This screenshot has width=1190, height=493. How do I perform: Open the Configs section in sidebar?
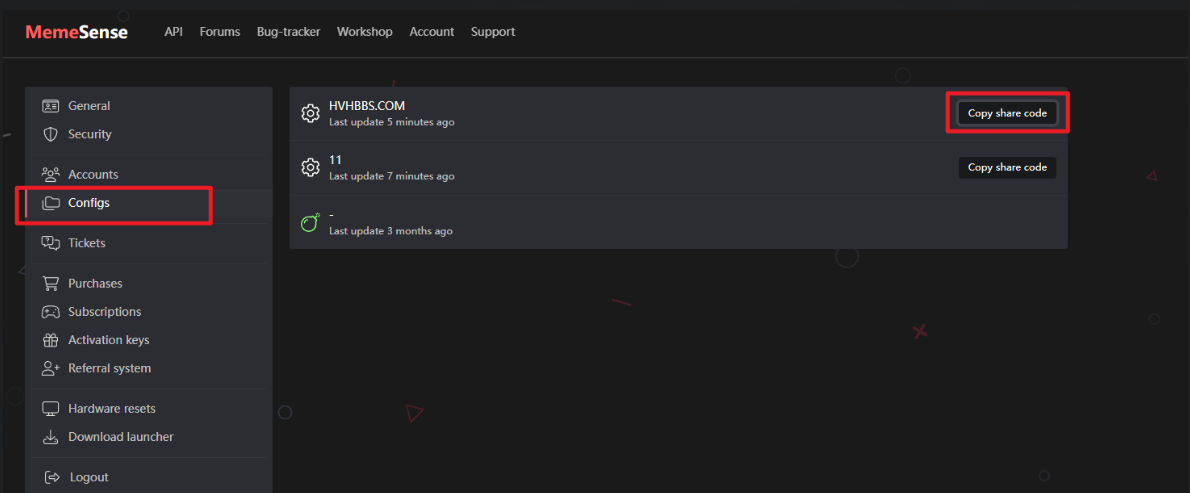point(89,203)
